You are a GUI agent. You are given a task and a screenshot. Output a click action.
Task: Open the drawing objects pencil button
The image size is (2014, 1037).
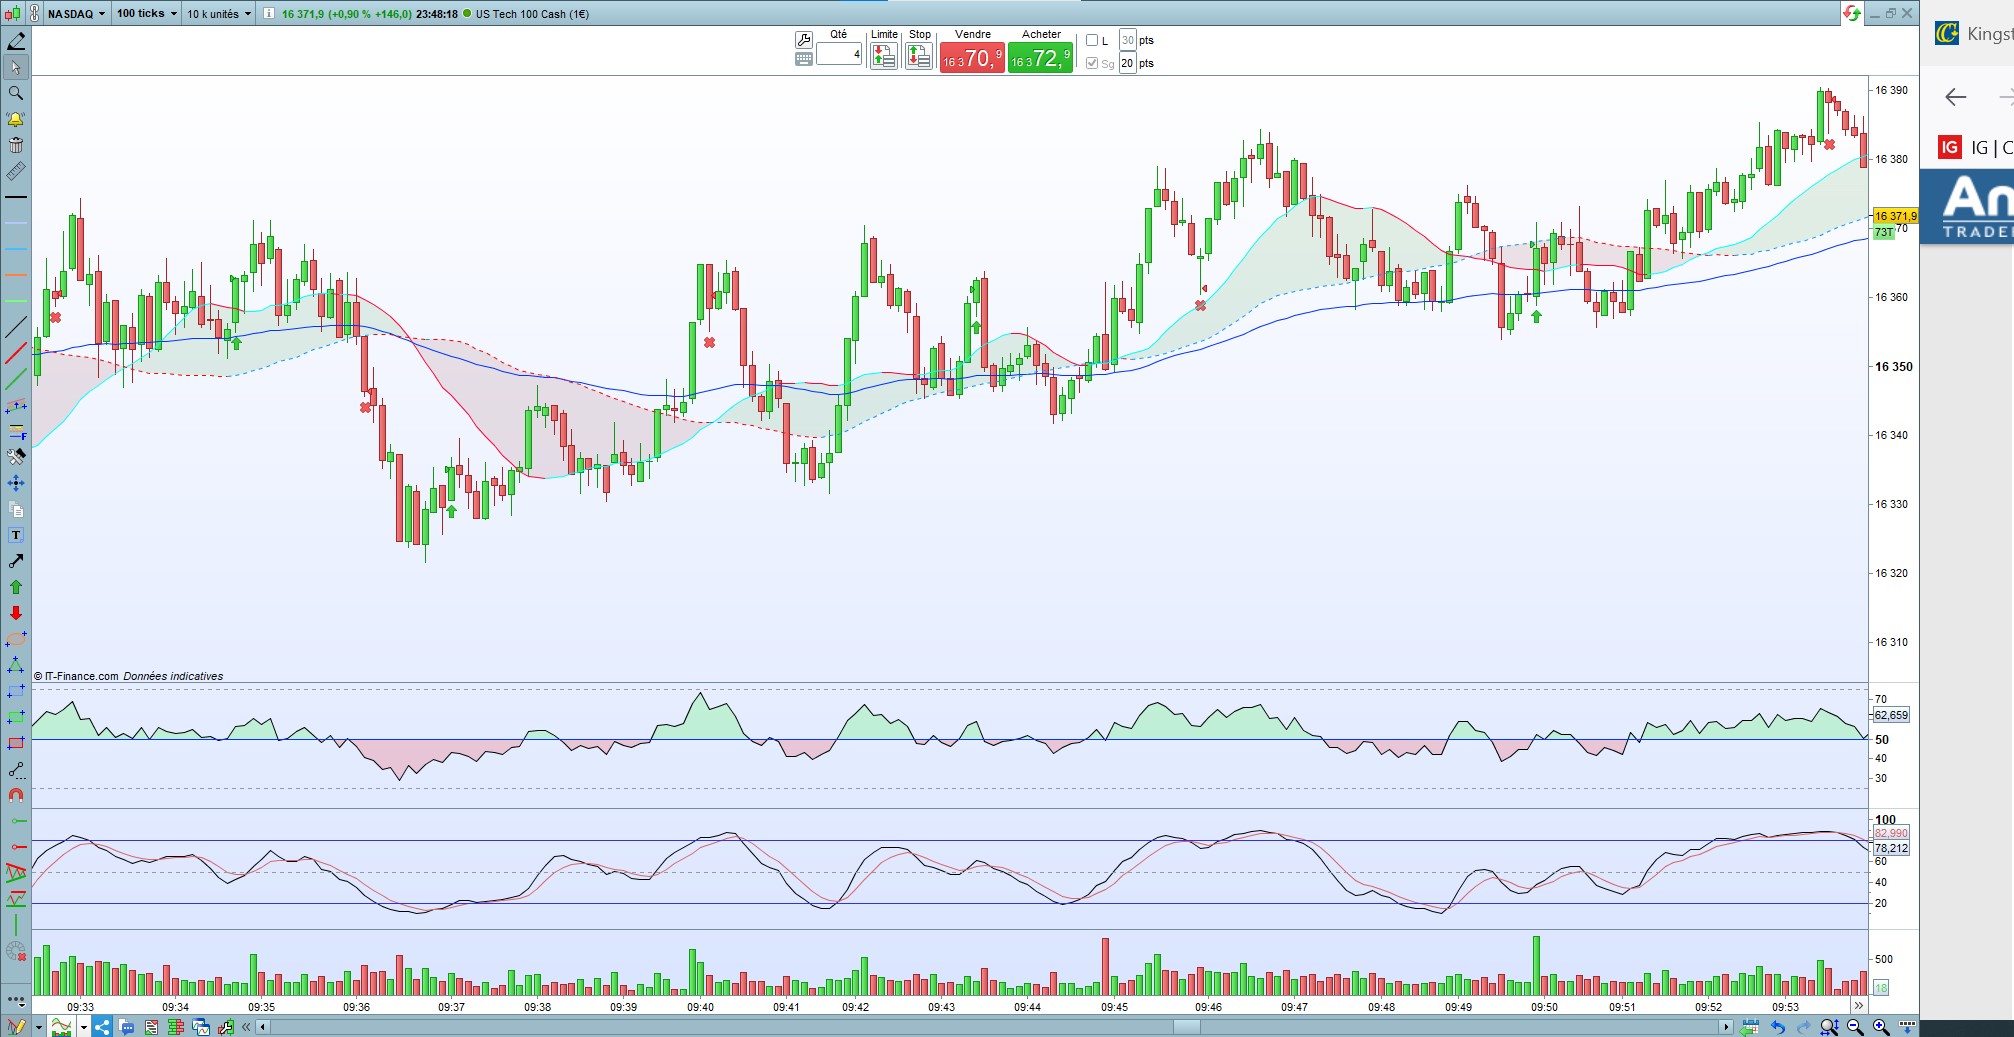tap(16, 1027)
